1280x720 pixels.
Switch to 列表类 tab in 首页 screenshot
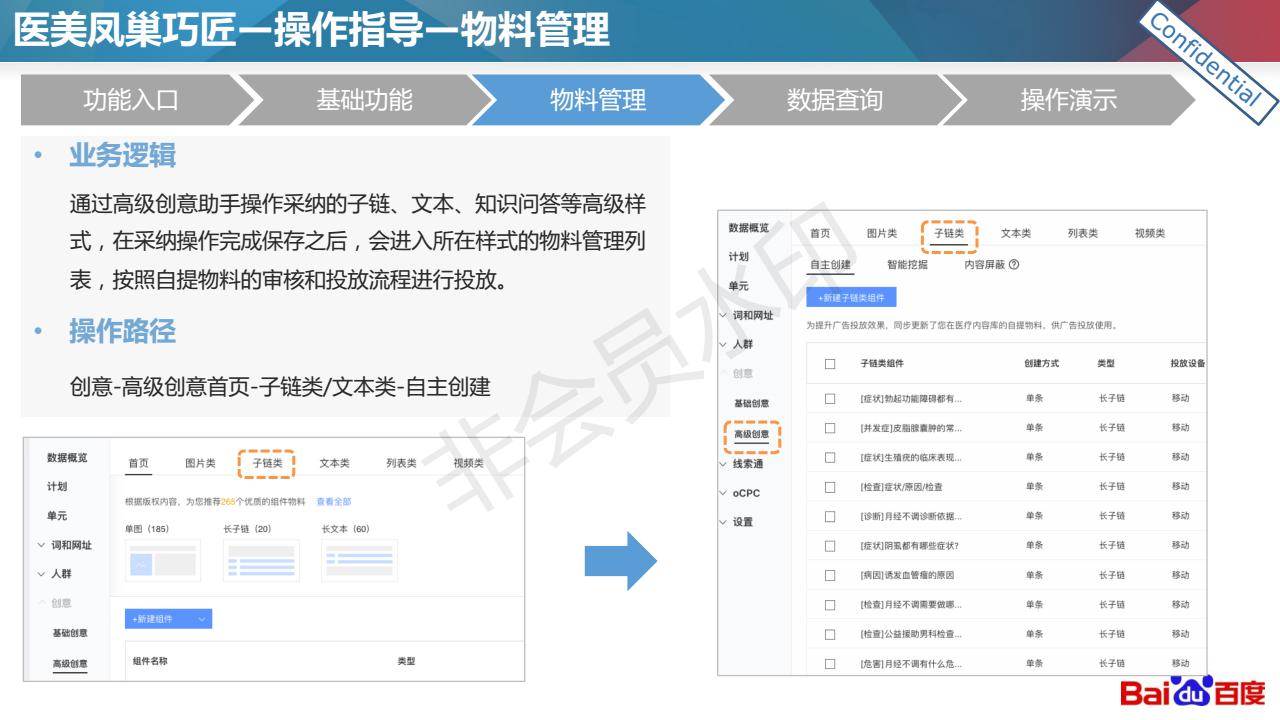[x=401, y=463]
